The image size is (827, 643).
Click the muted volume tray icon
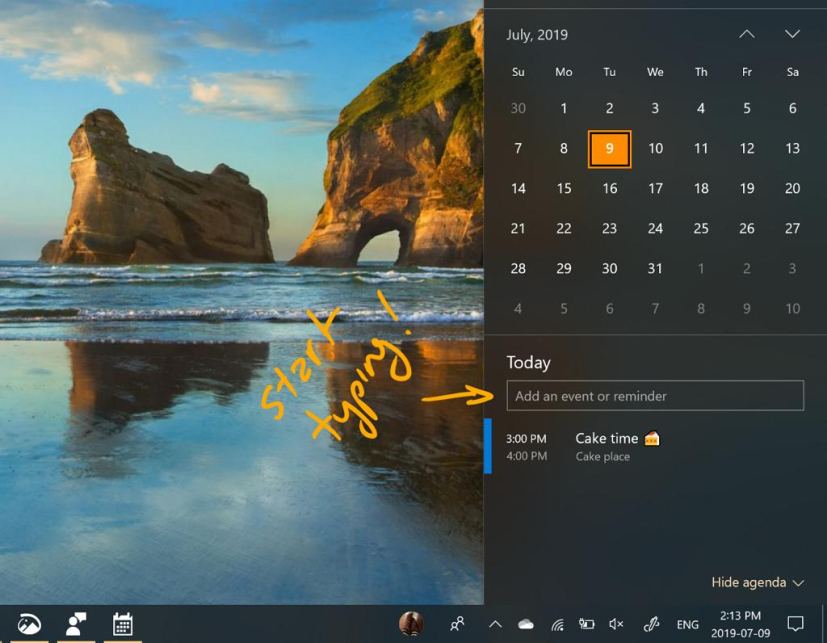point(616,624)
